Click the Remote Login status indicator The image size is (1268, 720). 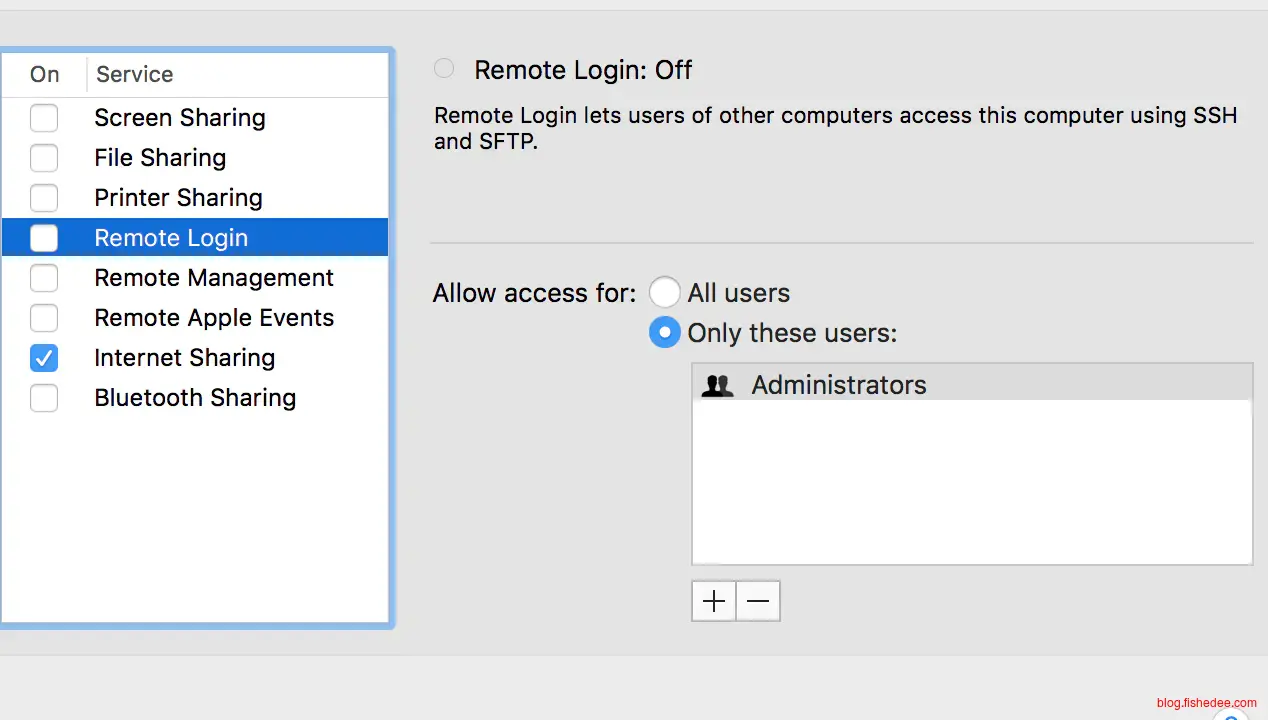444,69
